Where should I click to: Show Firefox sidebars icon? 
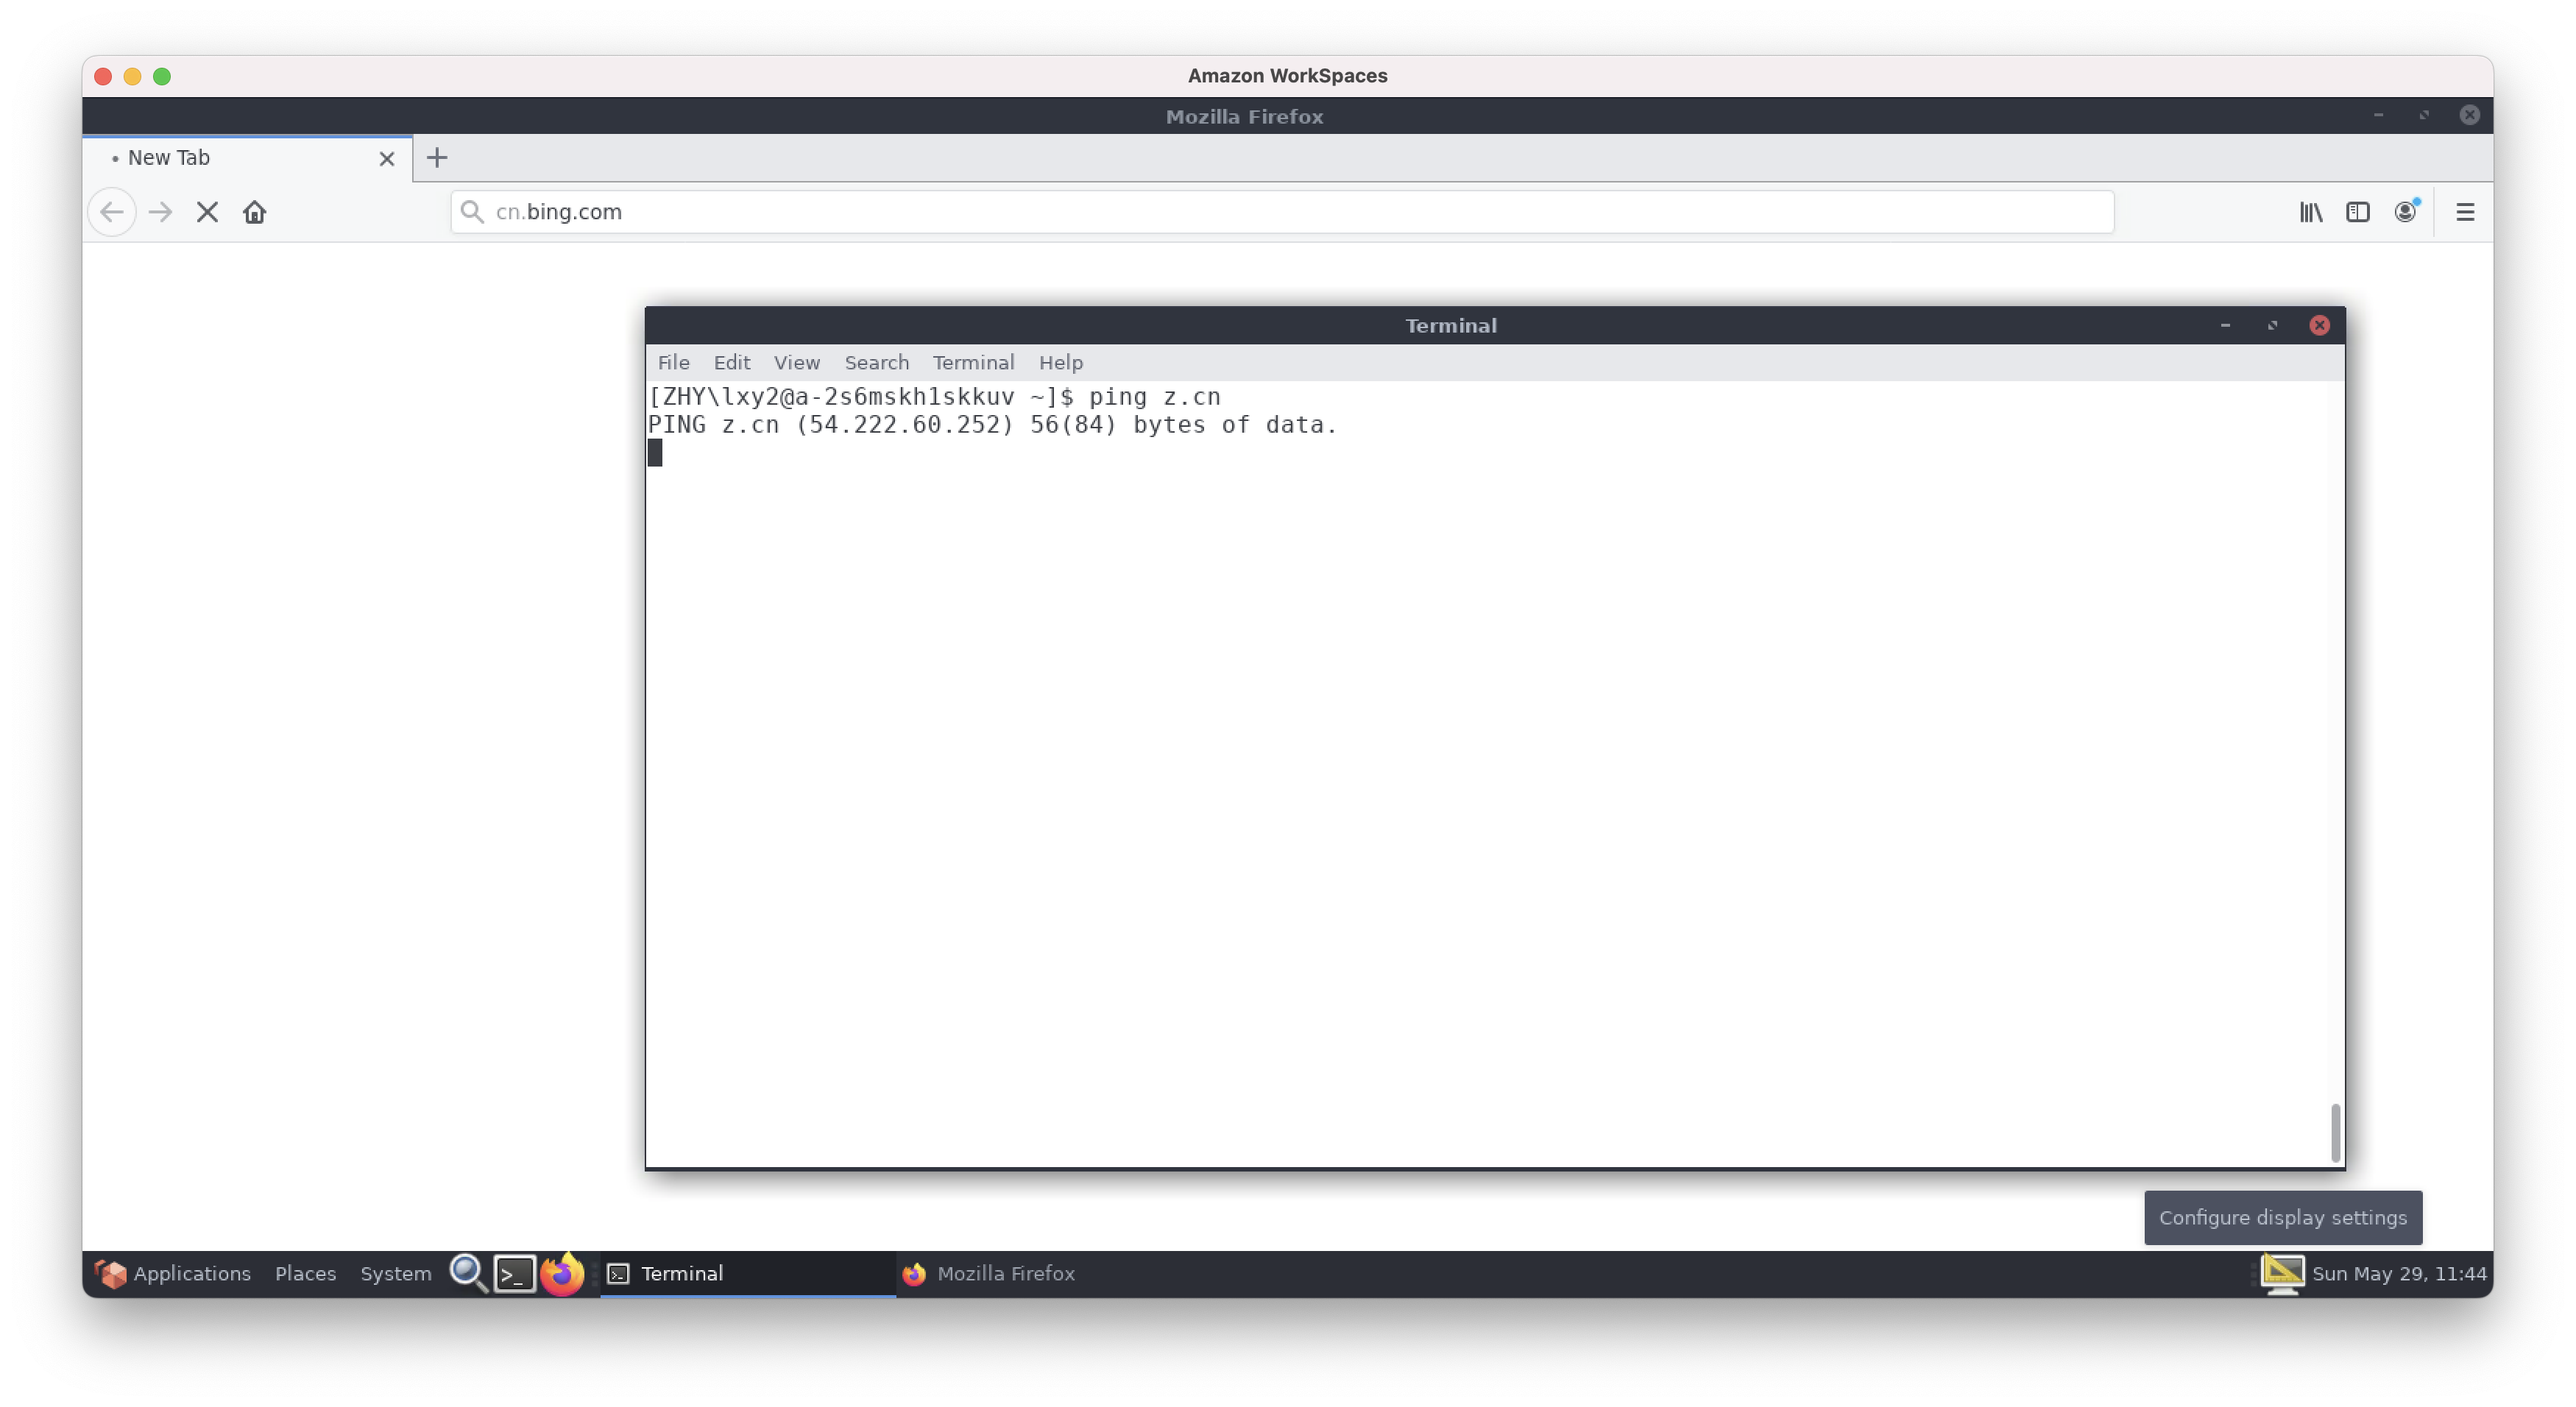tap(2358, 212)
